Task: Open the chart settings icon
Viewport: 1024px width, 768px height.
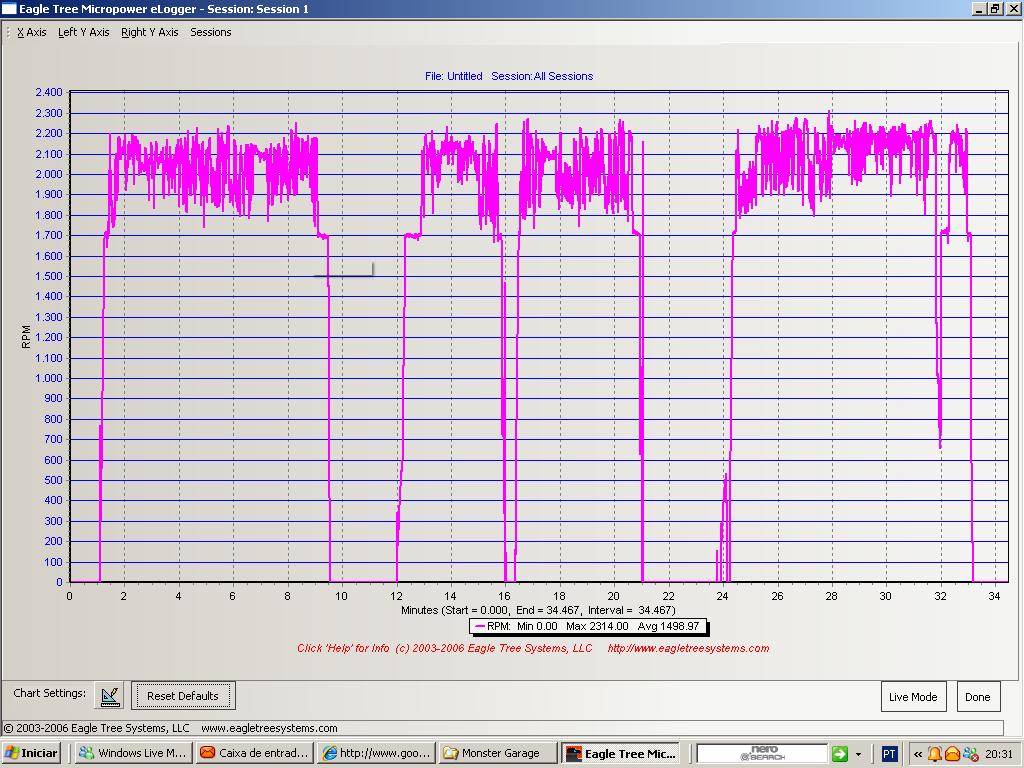Action: click(110, 696)
